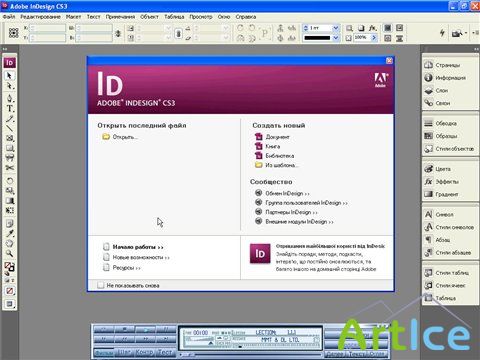Open the Цвета panel
Viewport: 480px width, 360px height.
pyautogui.click(x=443, y=169)
